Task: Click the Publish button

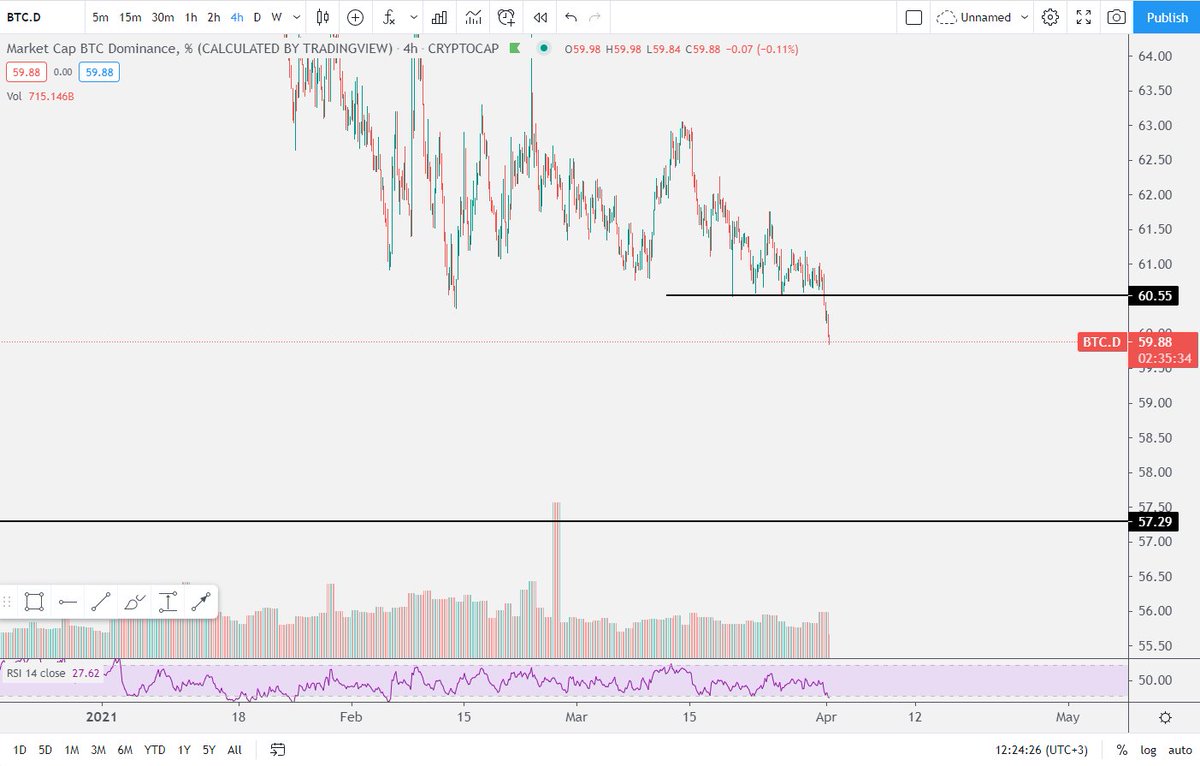Action: [x=1167, y=17]
